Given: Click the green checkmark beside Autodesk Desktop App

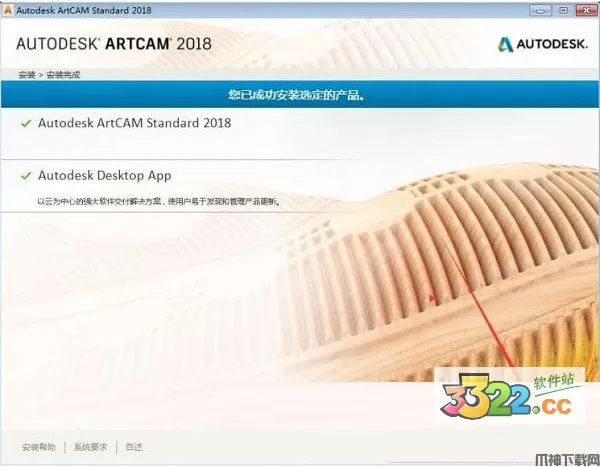Looking at the screenshot, I should [26, 176].
